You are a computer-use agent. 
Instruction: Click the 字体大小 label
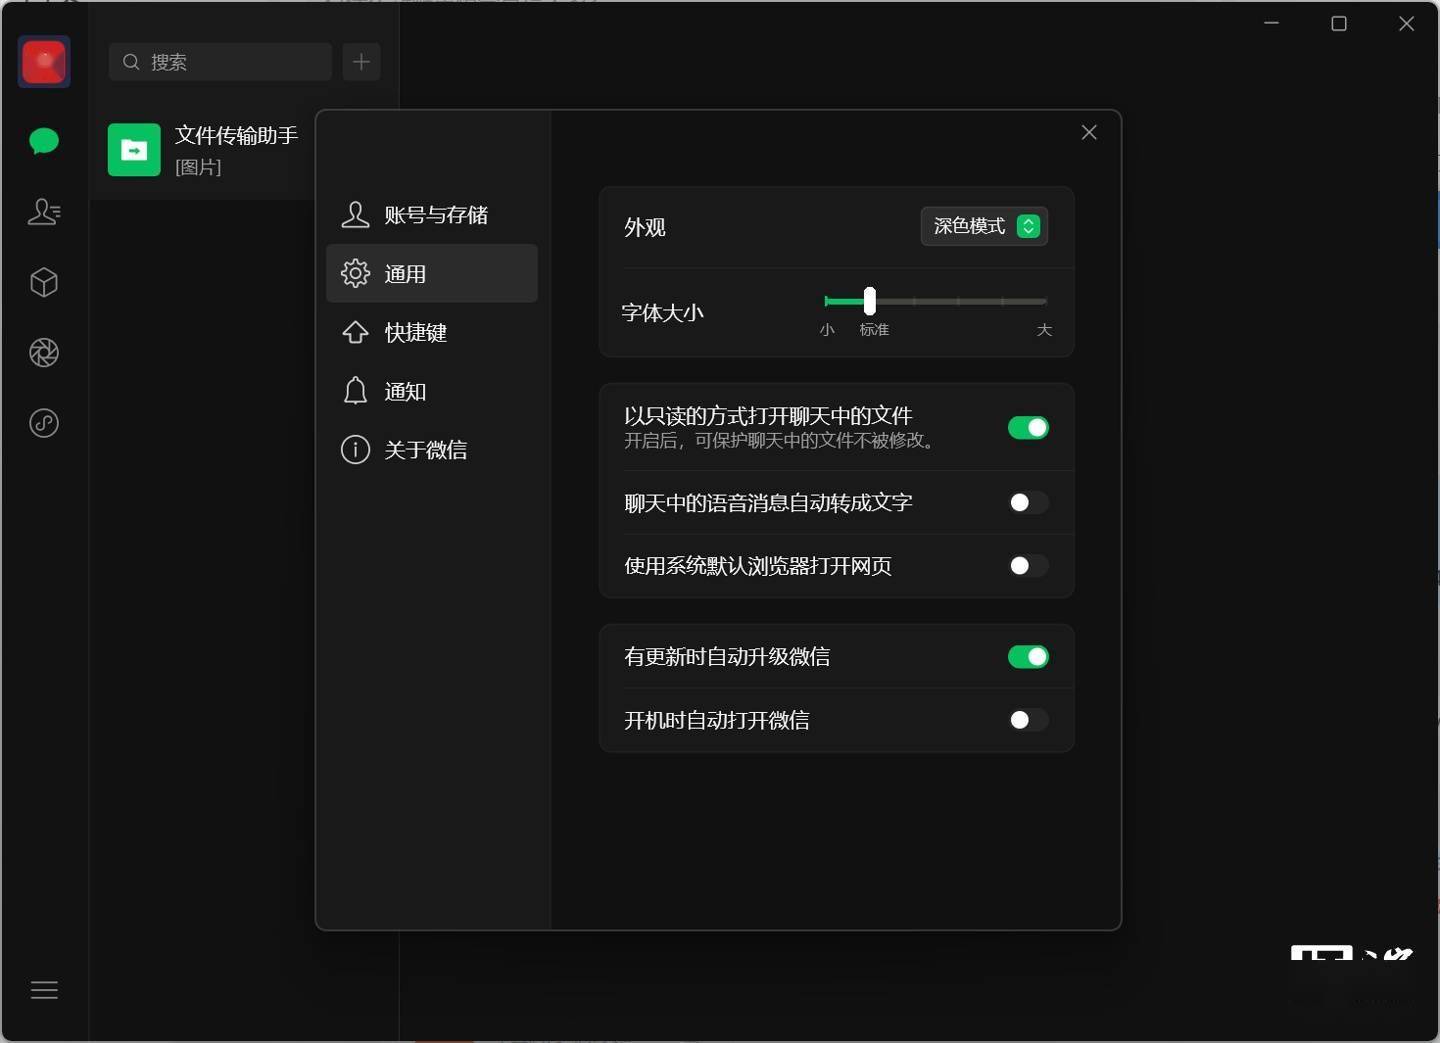[662, 313]
